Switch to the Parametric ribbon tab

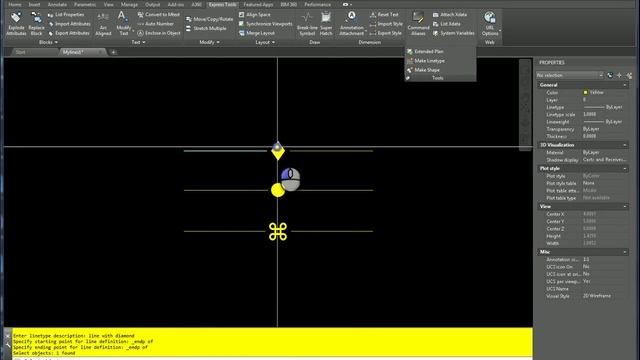click(85, 4)
